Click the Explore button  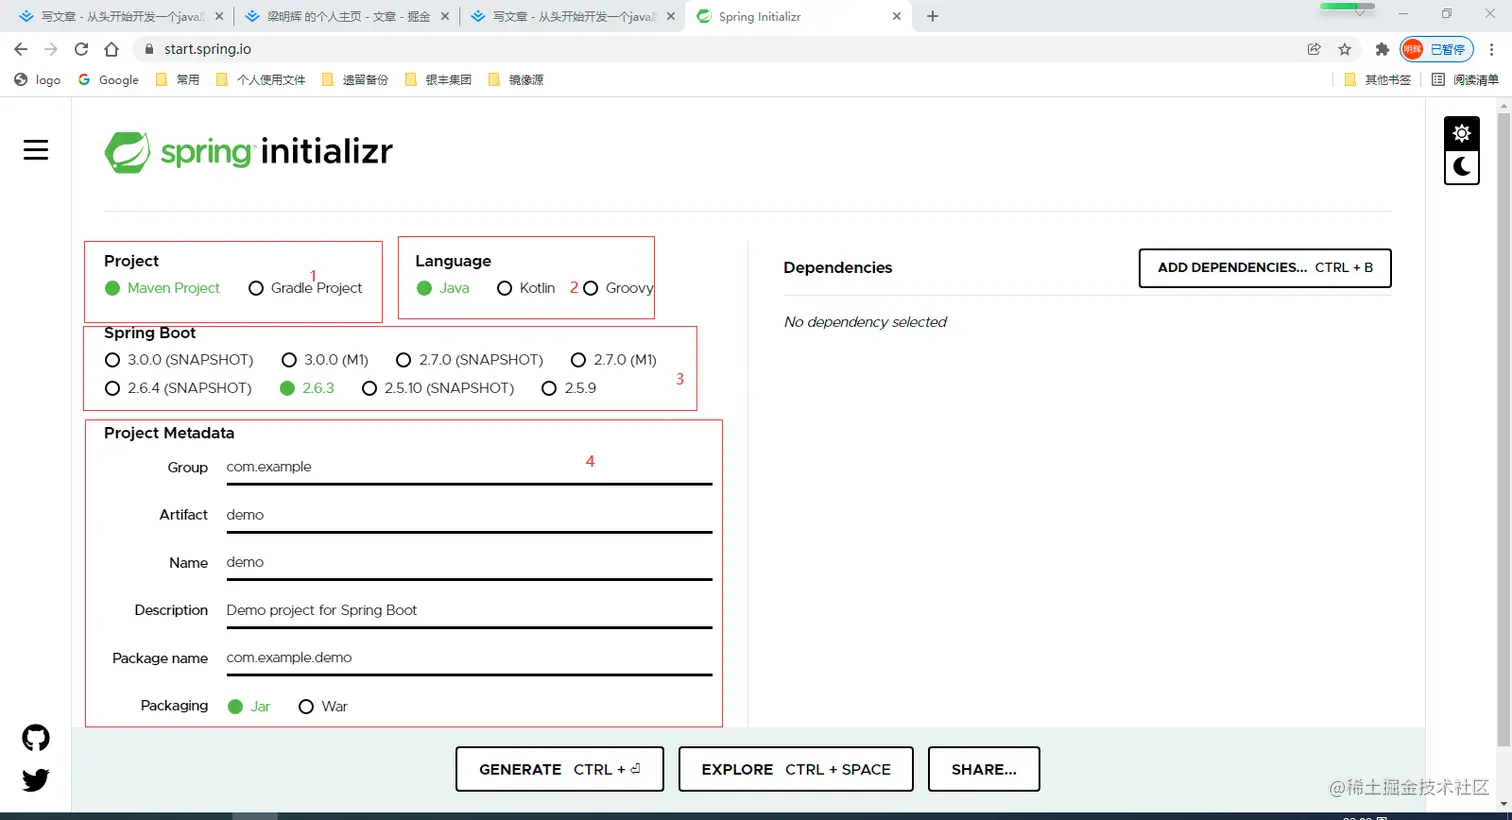(796, 769)
